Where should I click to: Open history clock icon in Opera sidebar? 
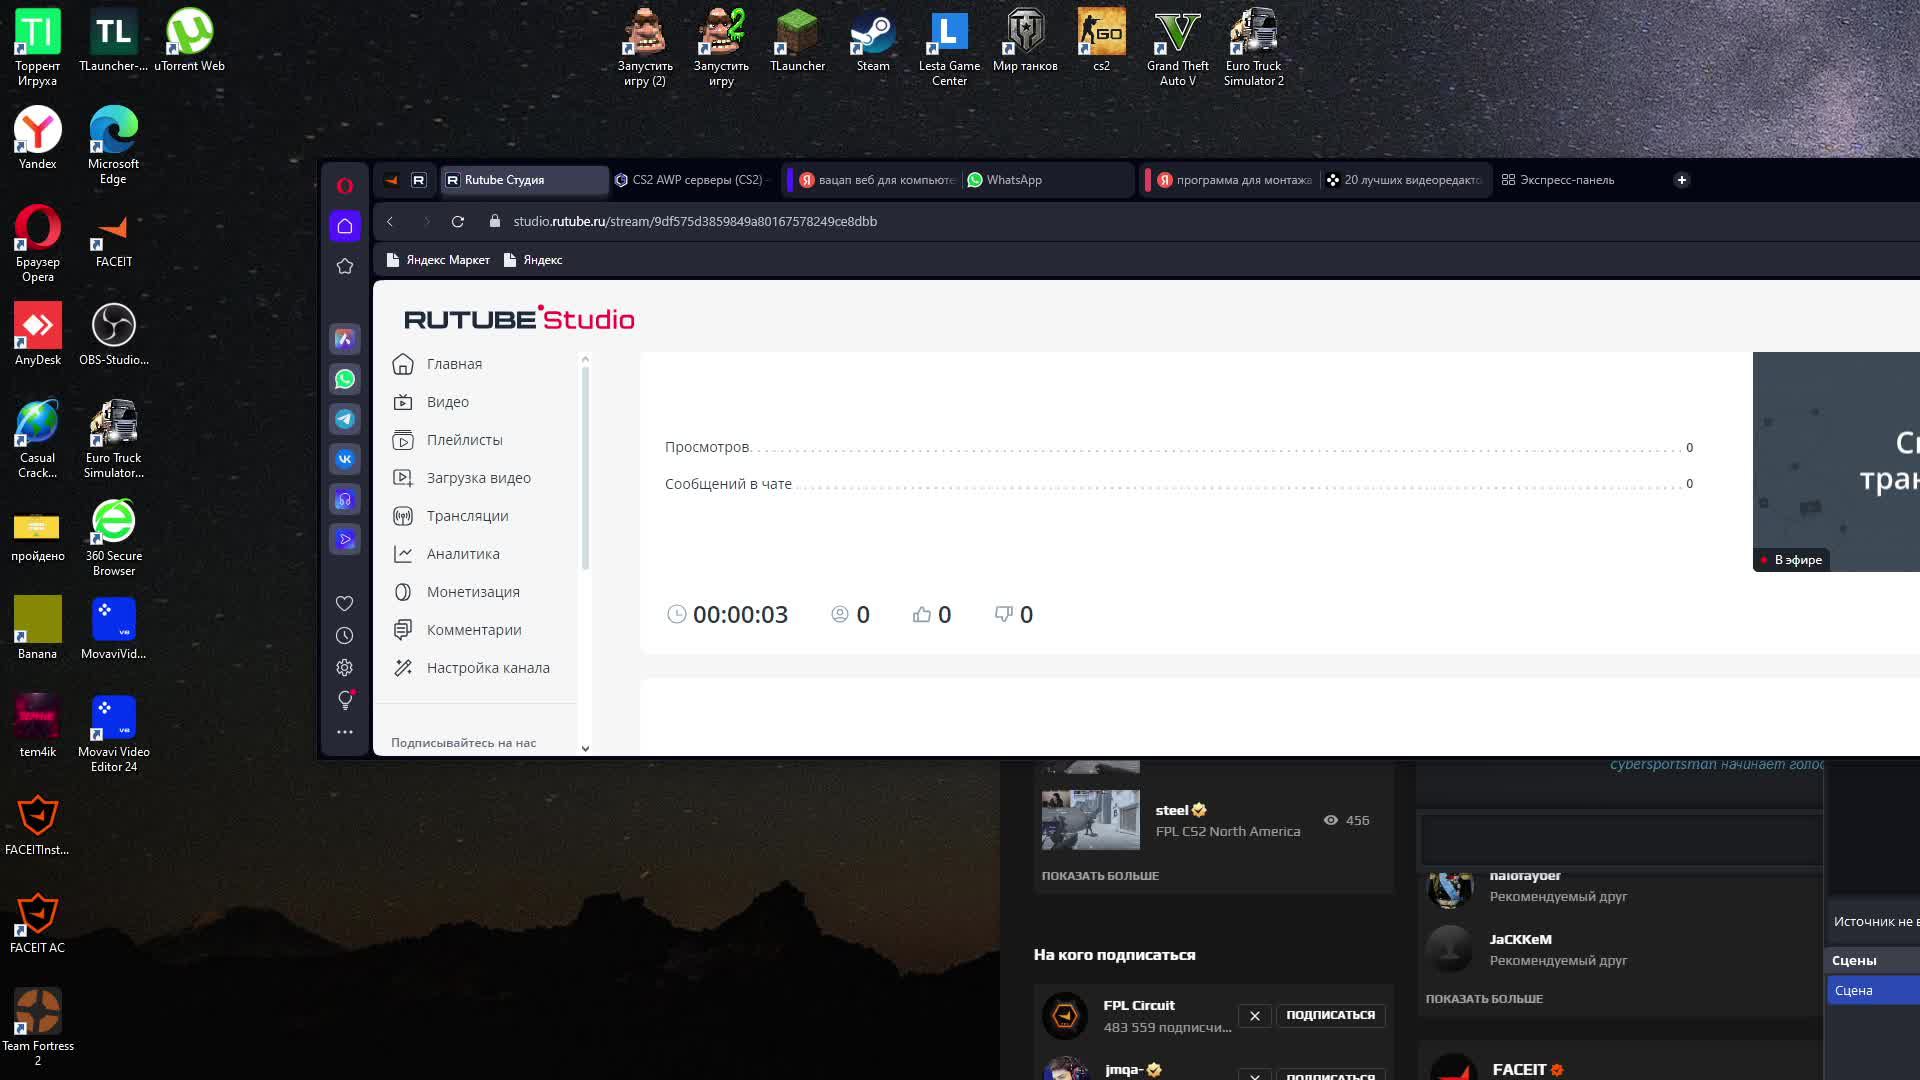tap(345, 635)
